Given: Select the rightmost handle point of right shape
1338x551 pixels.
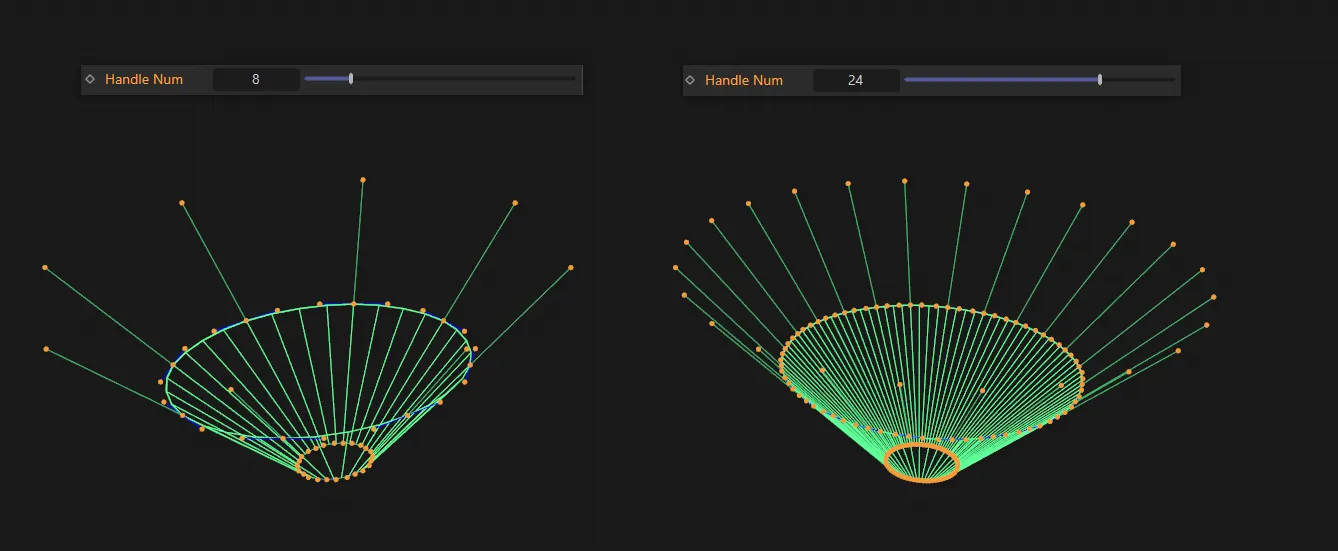Looking at the screenshot, I should [x=1214, y=297].
